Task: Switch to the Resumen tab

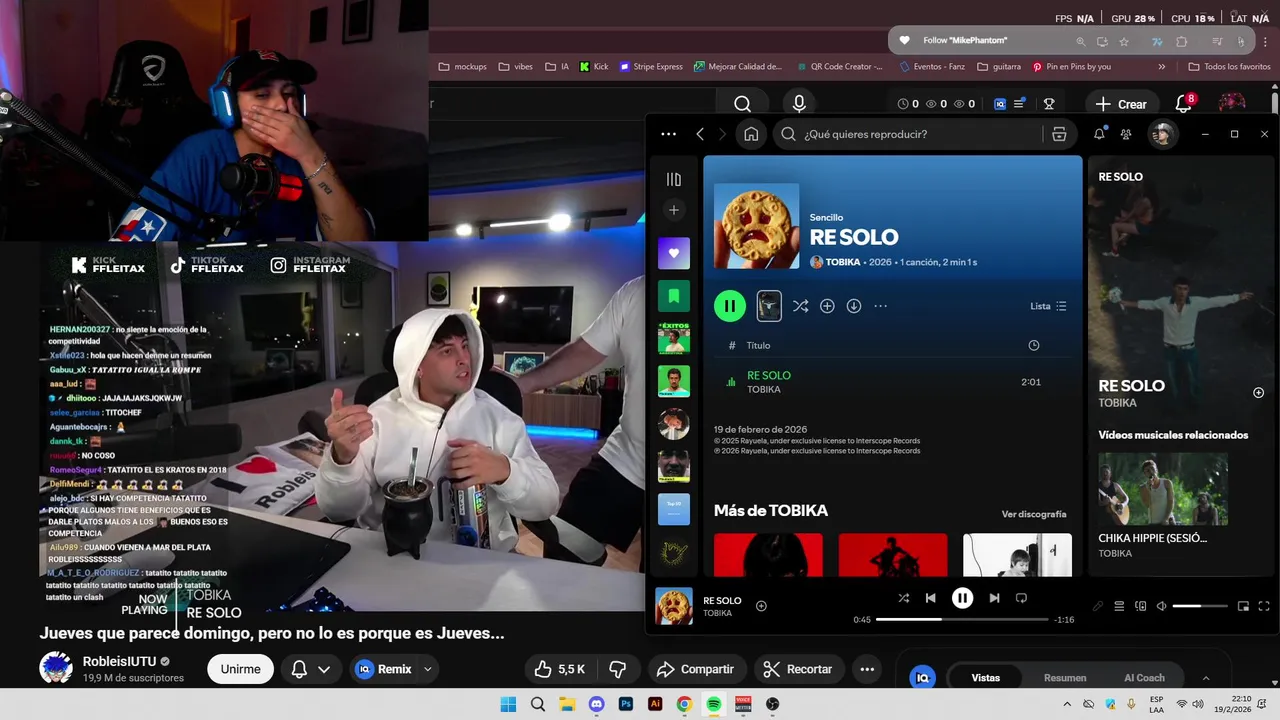Action: point(1065,677)
